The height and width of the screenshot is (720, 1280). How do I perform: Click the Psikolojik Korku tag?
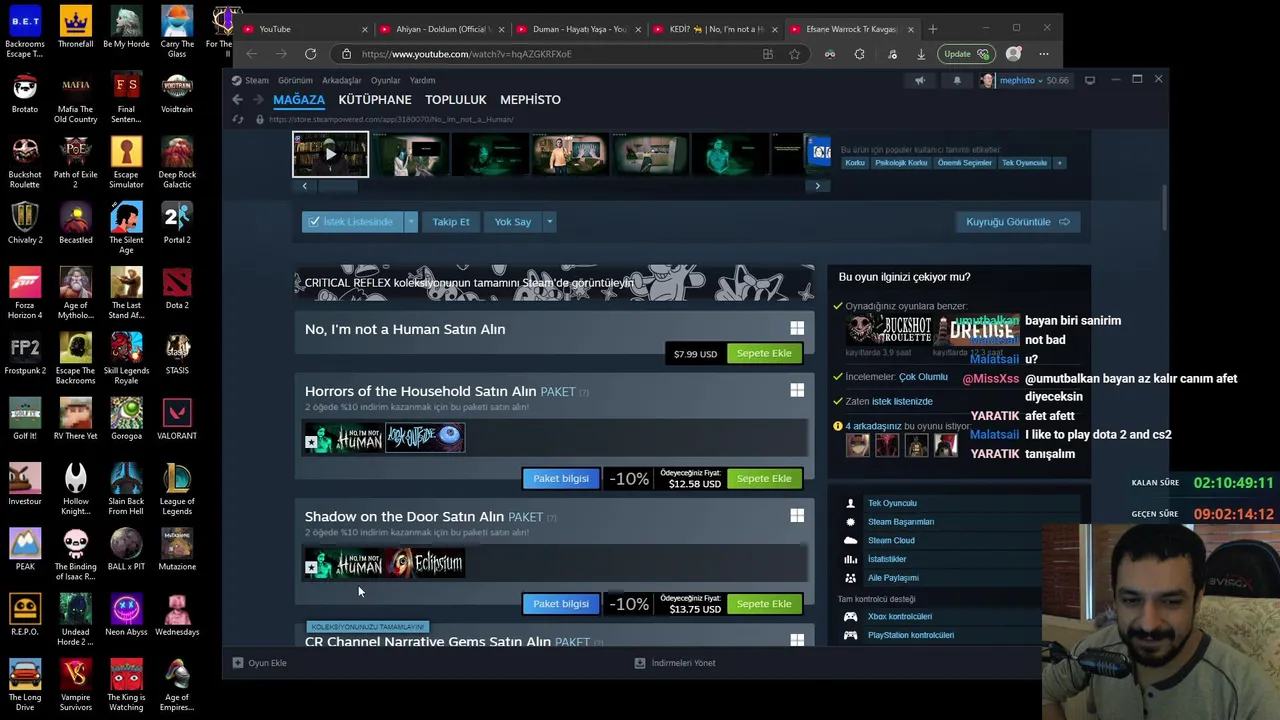tap(902, 163)
